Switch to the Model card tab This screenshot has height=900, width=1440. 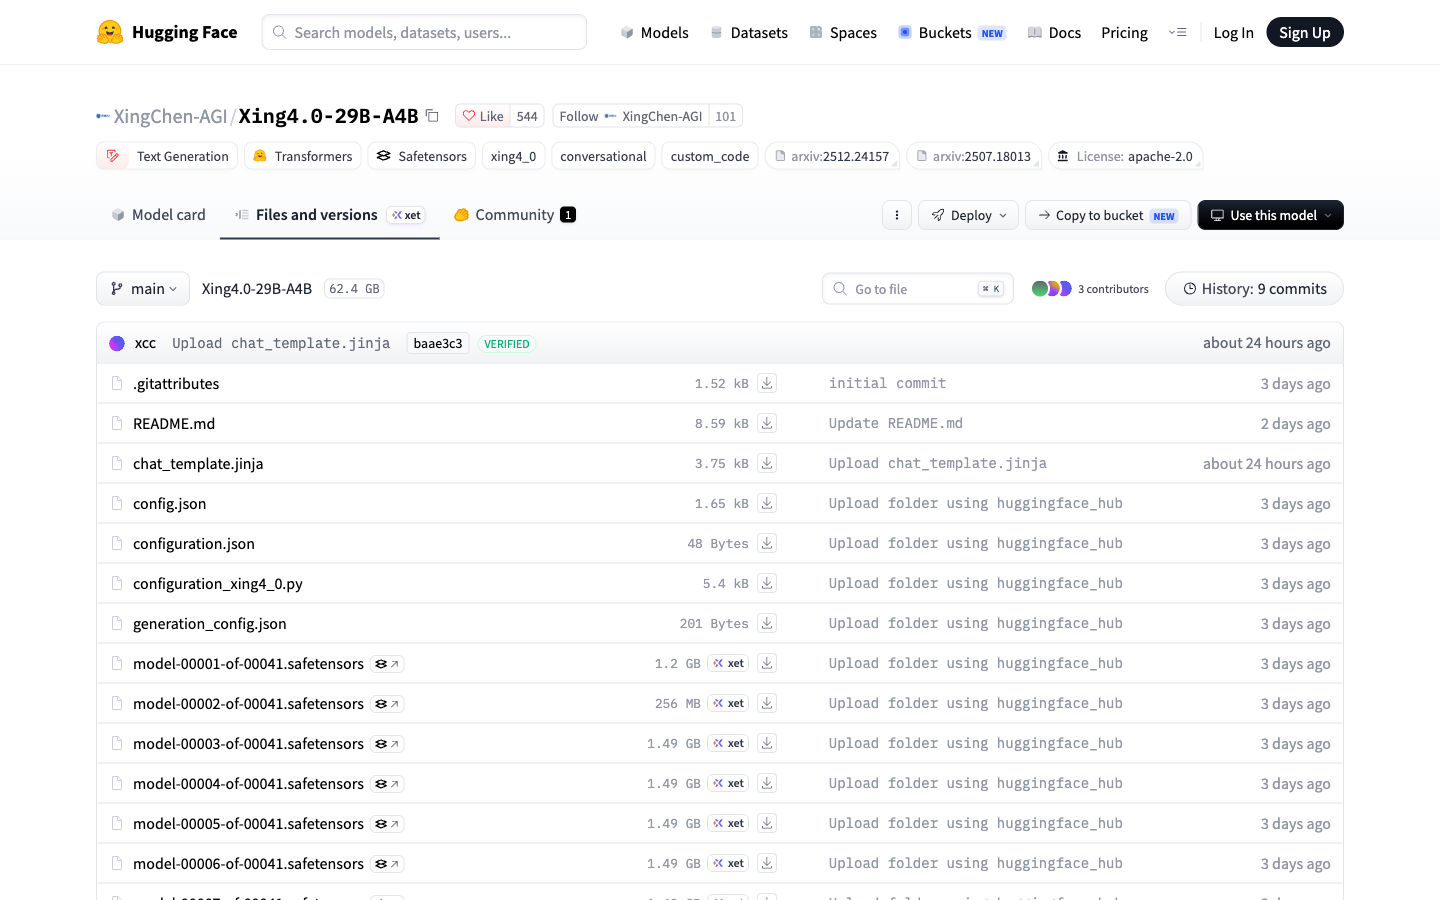pyautogui.click(x=158, y=215)
